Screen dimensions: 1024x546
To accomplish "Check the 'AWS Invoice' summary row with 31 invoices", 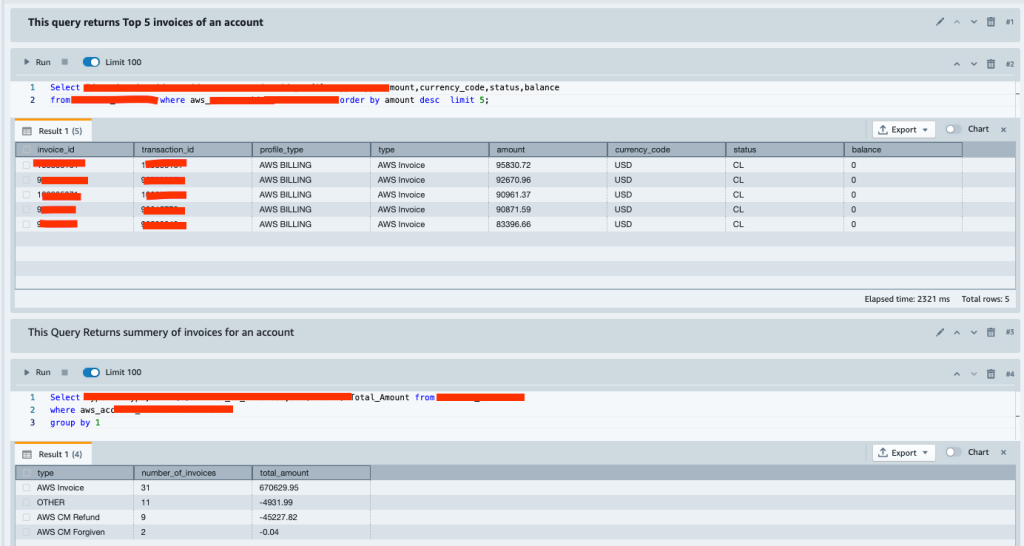I will coord(26,488).
